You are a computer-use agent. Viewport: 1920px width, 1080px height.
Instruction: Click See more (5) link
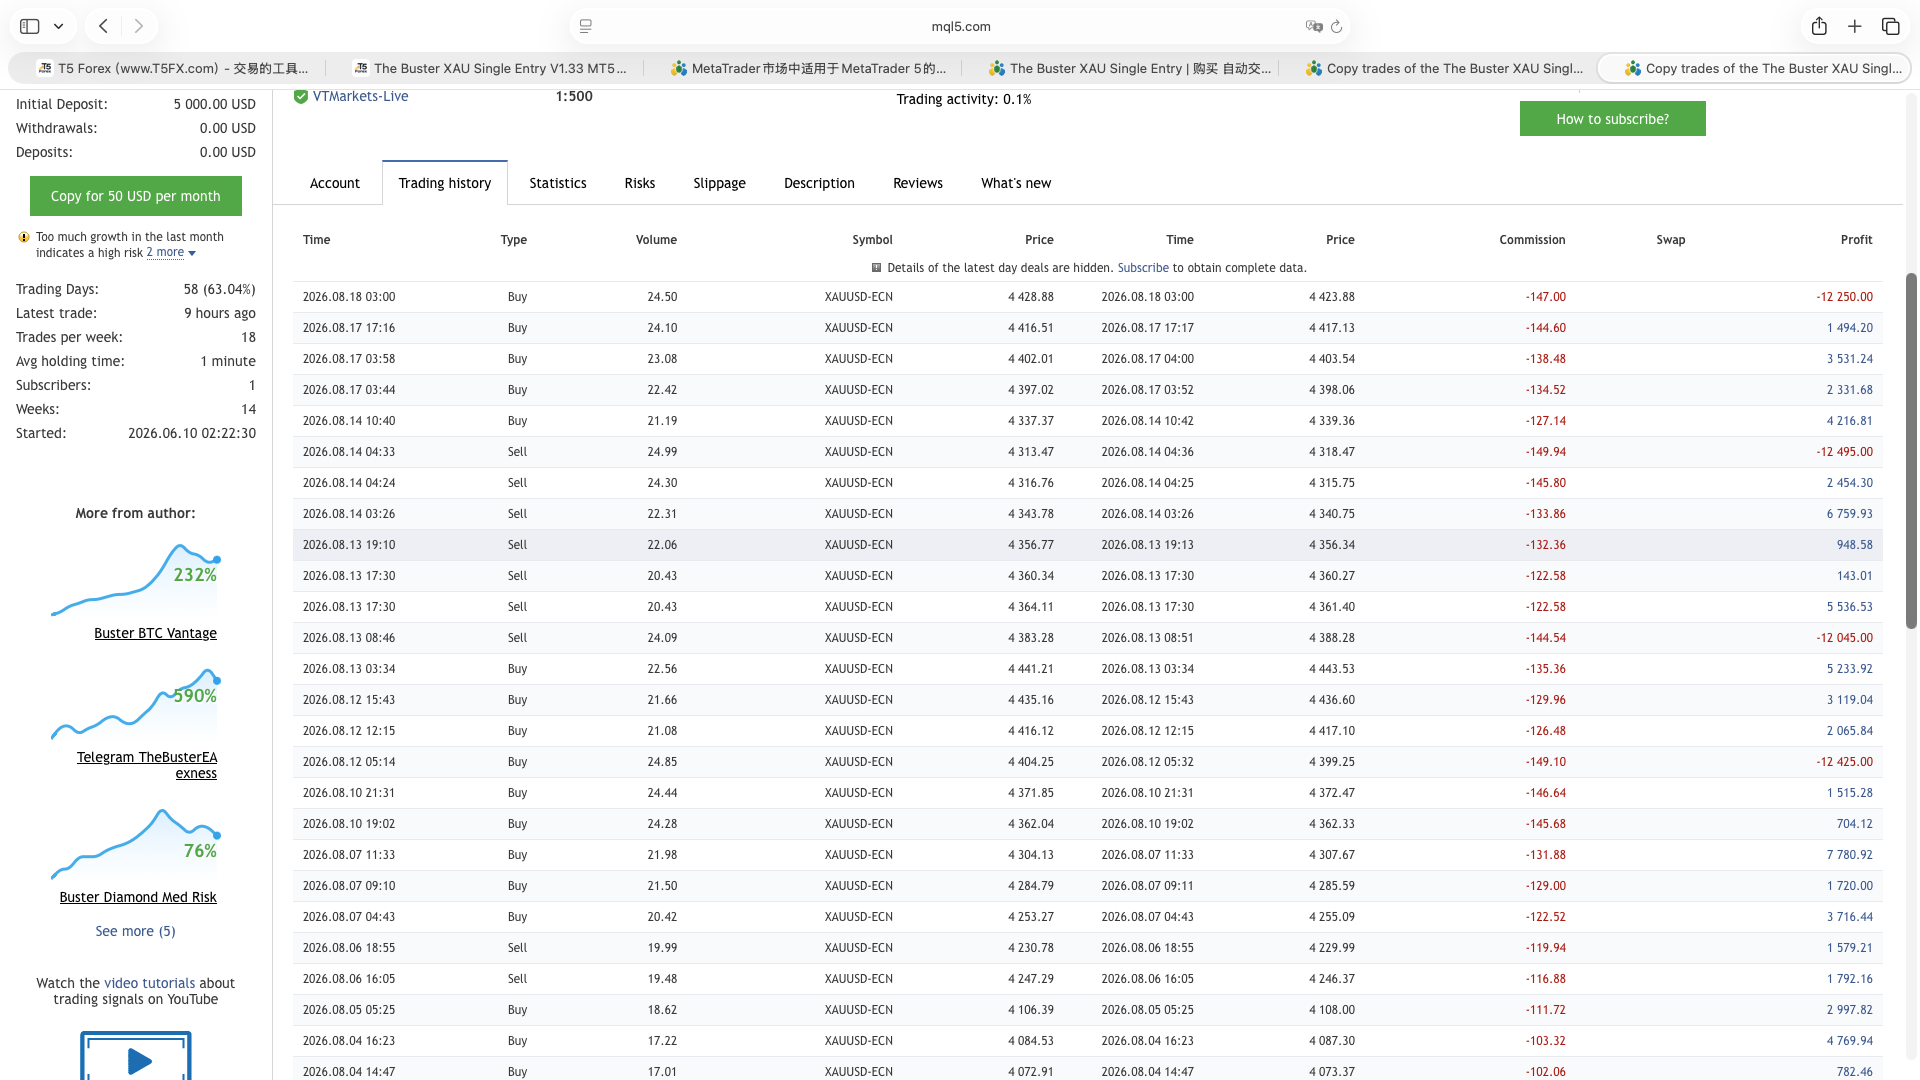coord(135,931)
